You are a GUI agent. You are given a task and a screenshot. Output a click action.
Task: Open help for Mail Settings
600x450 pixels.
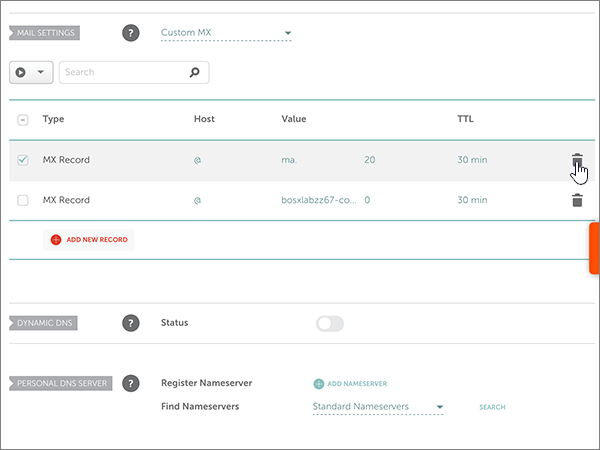(130, 33)
